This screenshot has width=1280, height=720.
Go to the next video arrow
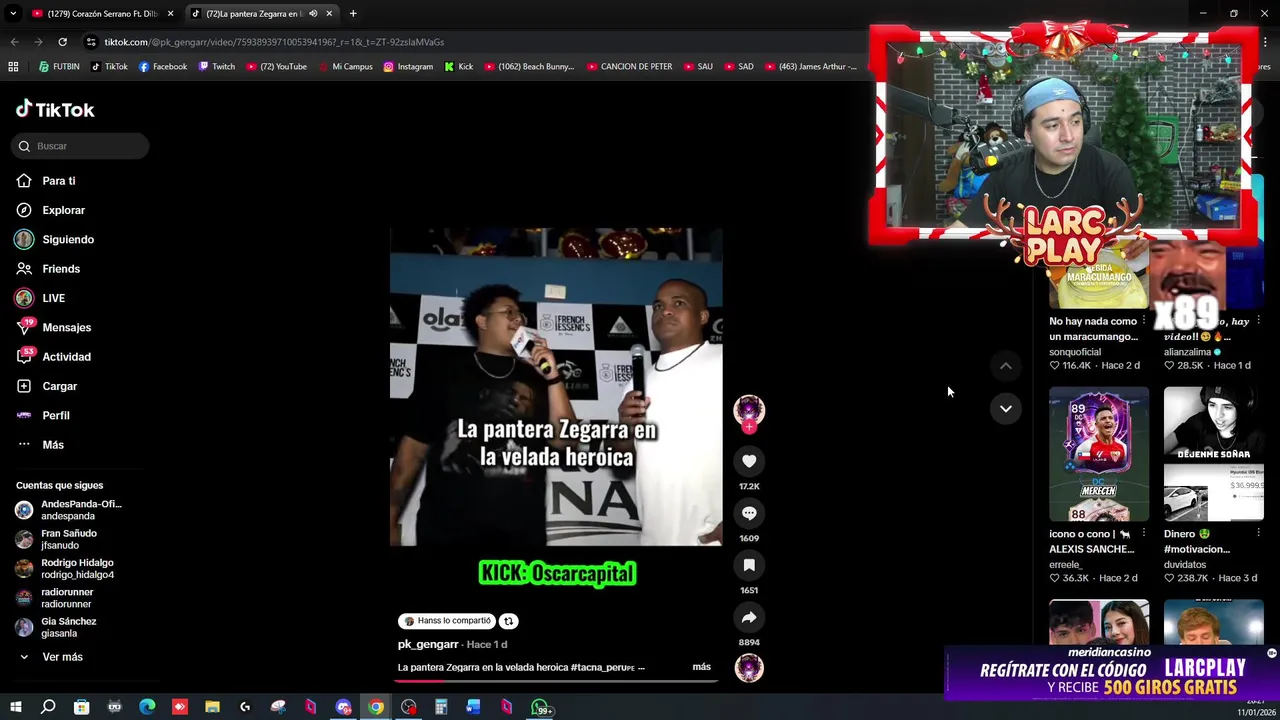click(x=1006, y=408)
